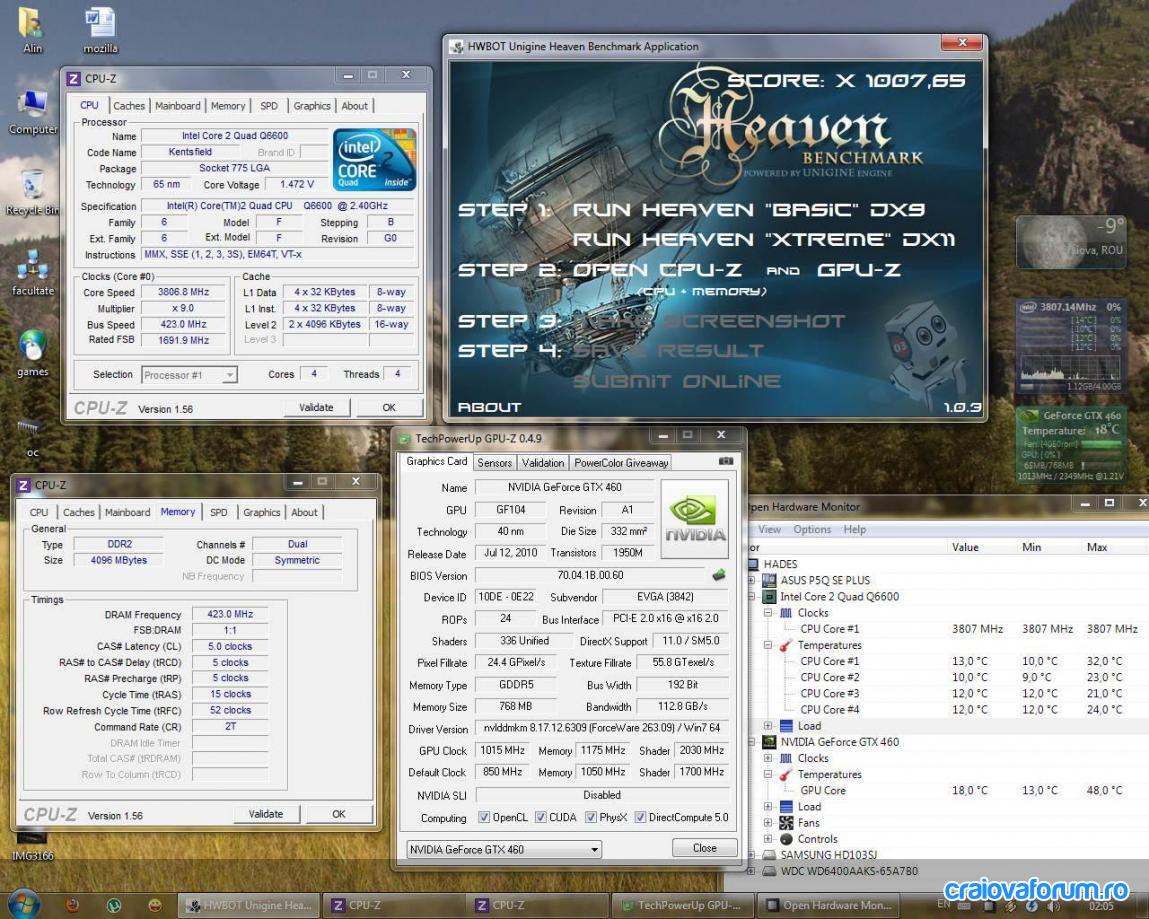Viewport: 1149px width, 919px height.
Task: Click the NVIDIA logo in GPU-Z
Action: pyautogui.click(x=695, y=521)
